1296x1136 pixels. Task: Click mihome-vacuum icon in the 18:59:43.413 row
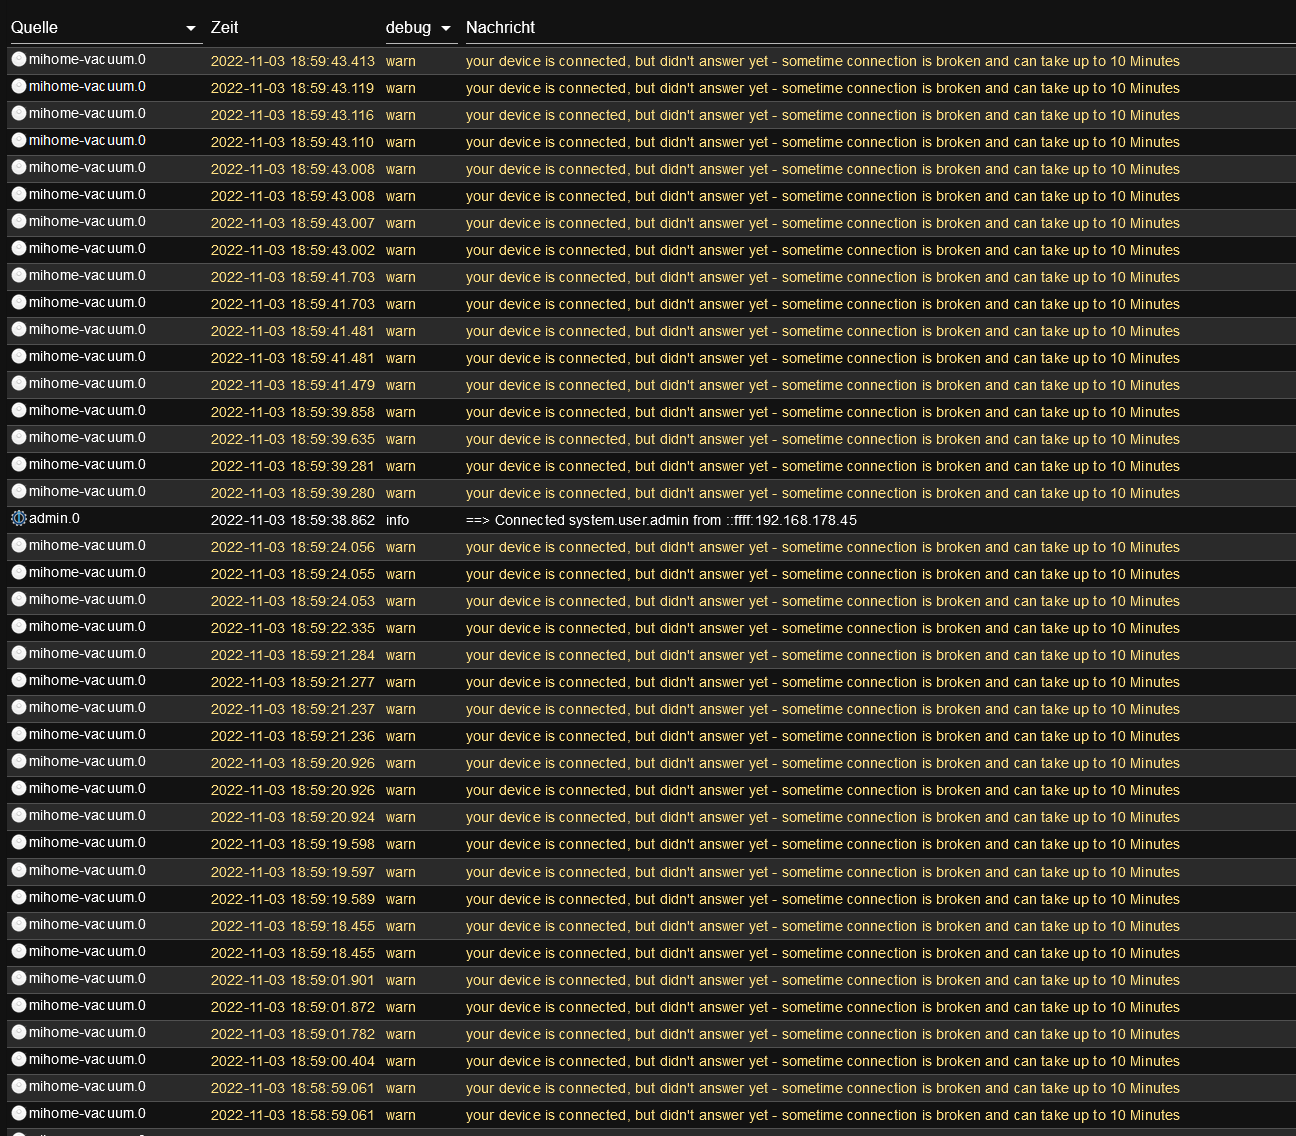tap(19, 60)
